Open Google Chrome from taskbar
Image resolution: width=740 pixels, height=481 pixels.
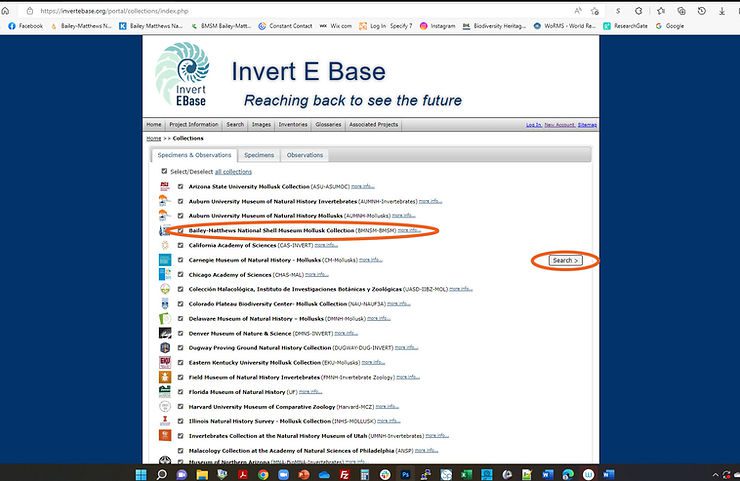[x=263, y=474]
